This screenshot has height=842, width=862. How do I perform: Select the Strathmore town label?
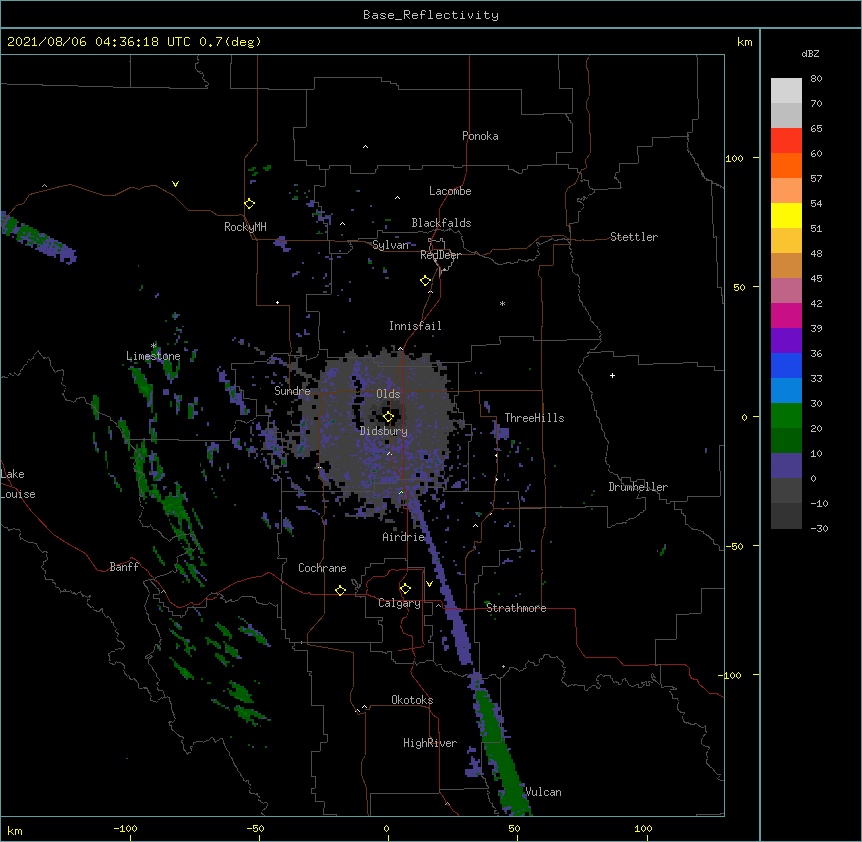pyautogui.click(x=516, y=608)
